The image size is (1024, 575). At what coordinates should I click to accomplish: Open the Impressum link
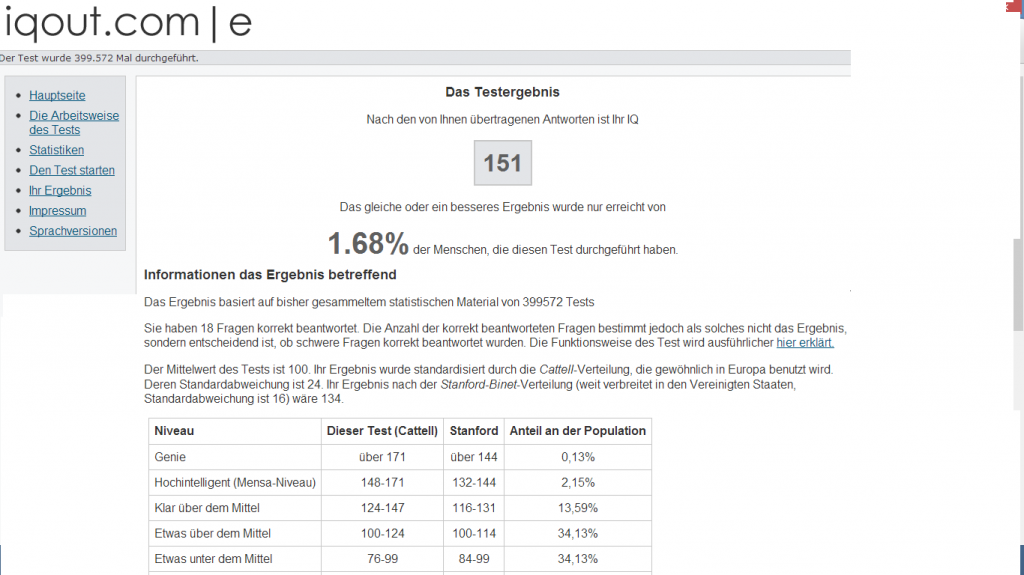click(57, 211)
